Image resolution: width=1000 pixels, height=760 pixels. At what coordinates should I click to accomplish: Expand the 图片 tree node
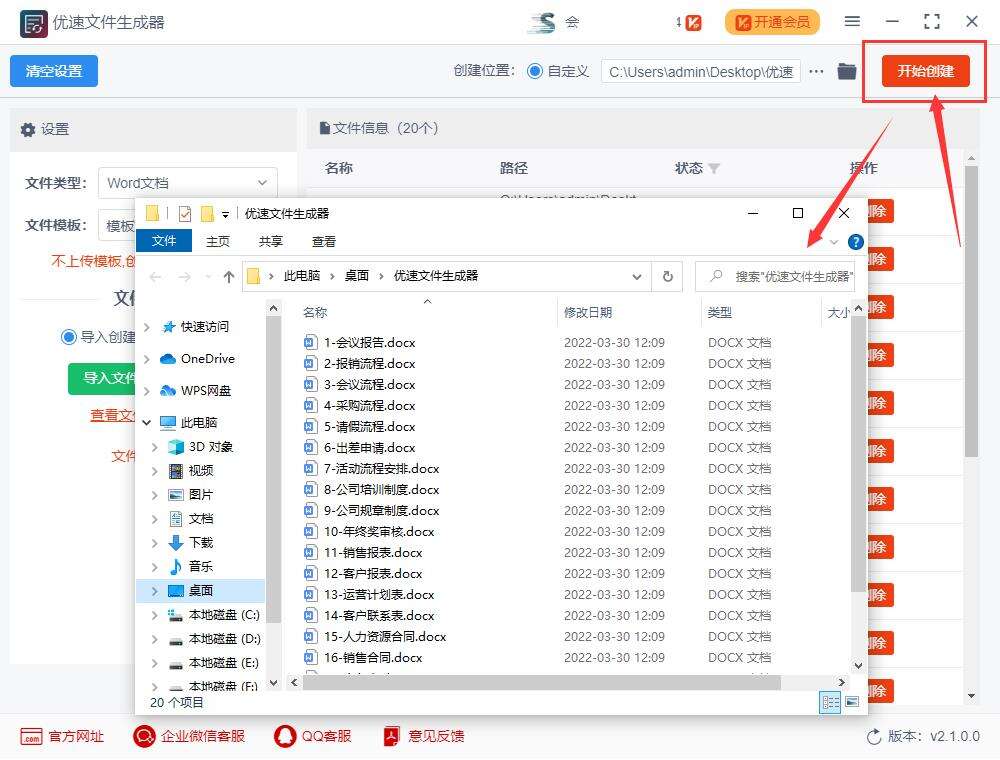point(154,495)
